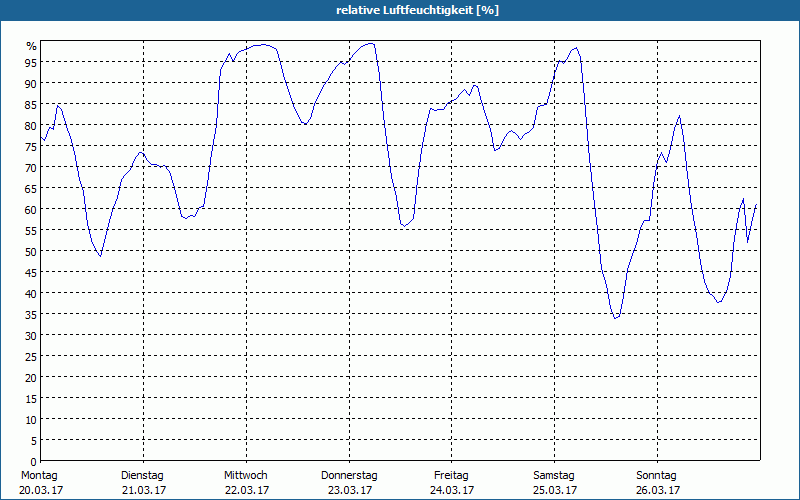
Task: Select the 'Samstag' day label
Action: click(554, 476)
